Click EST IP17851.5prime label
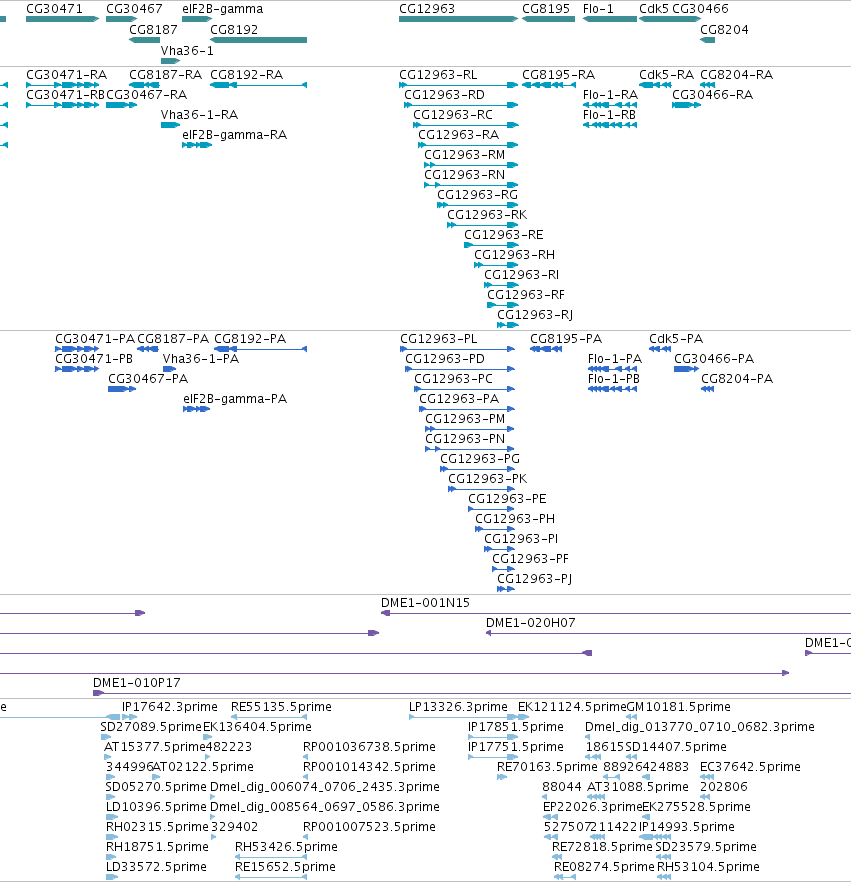The width and height of the screenshot is (851, 882). [516, 727]
